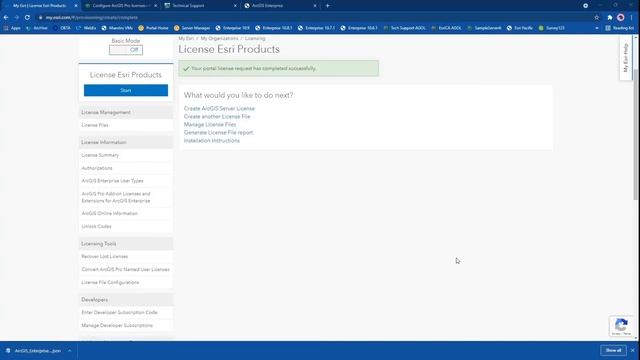Image resolution: width=640 pixels, height=360 pixels.
Task: Close the Configure ArcGIS Pro licenses tab
Action: coord(156,6)
